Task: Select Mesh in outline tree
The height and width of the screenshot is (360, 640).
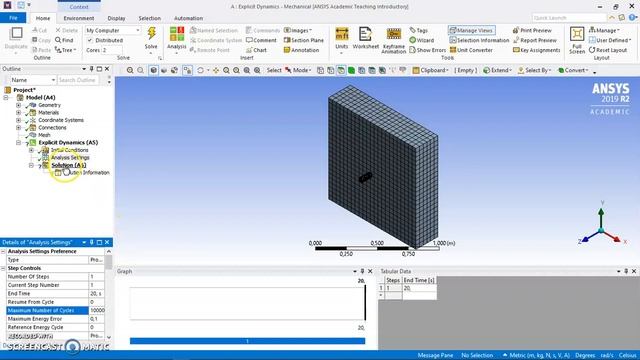Action: [44, 135]
